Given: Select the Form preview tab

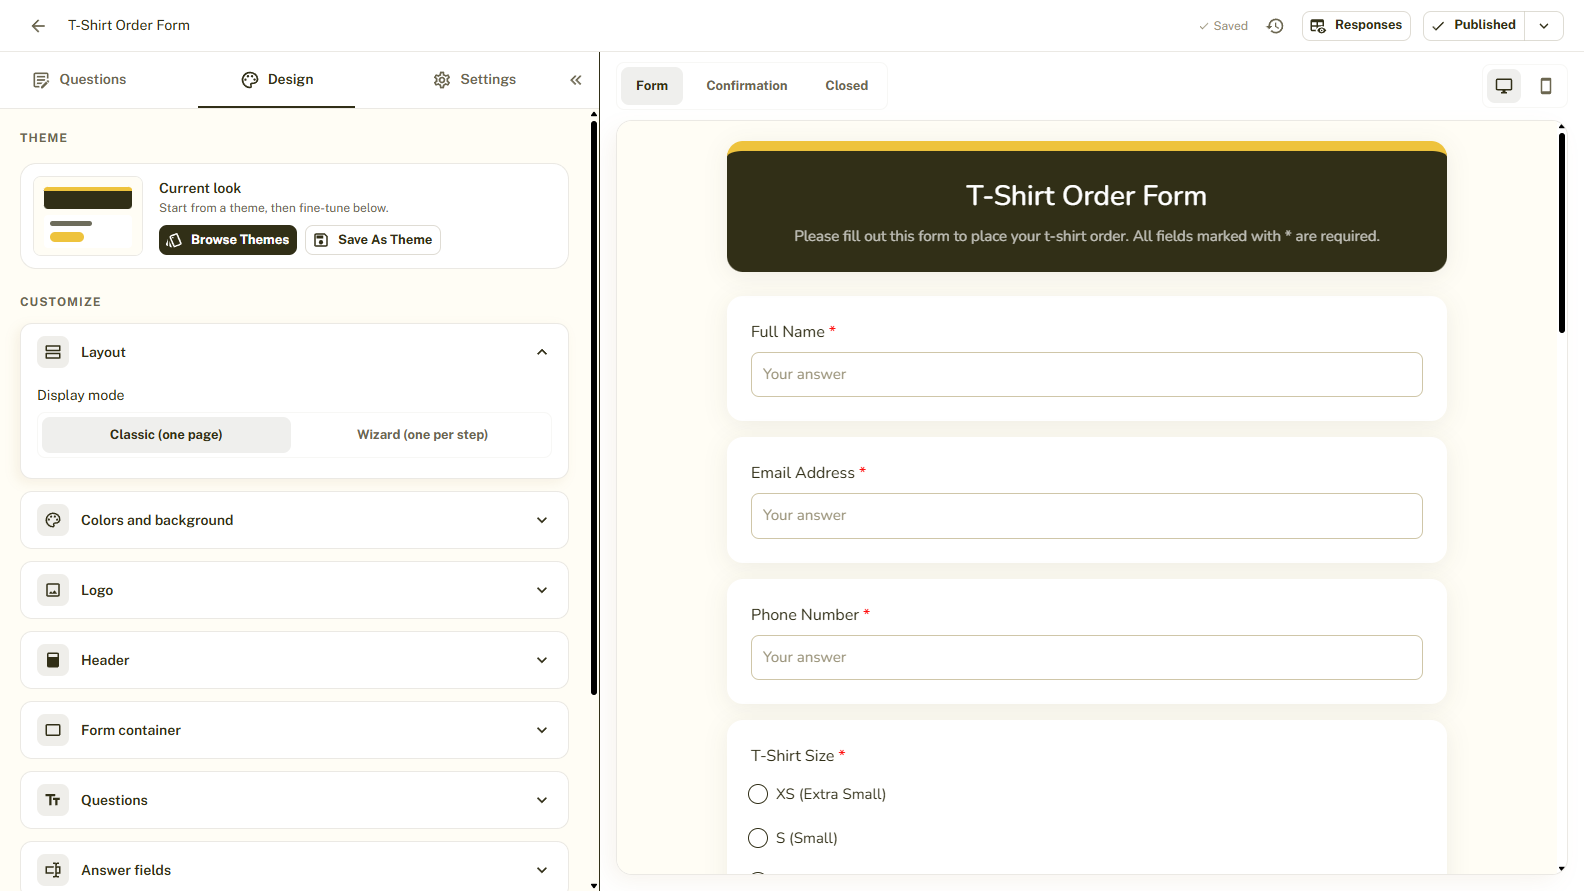Looking at the screenshot, I should click(652, 86).
